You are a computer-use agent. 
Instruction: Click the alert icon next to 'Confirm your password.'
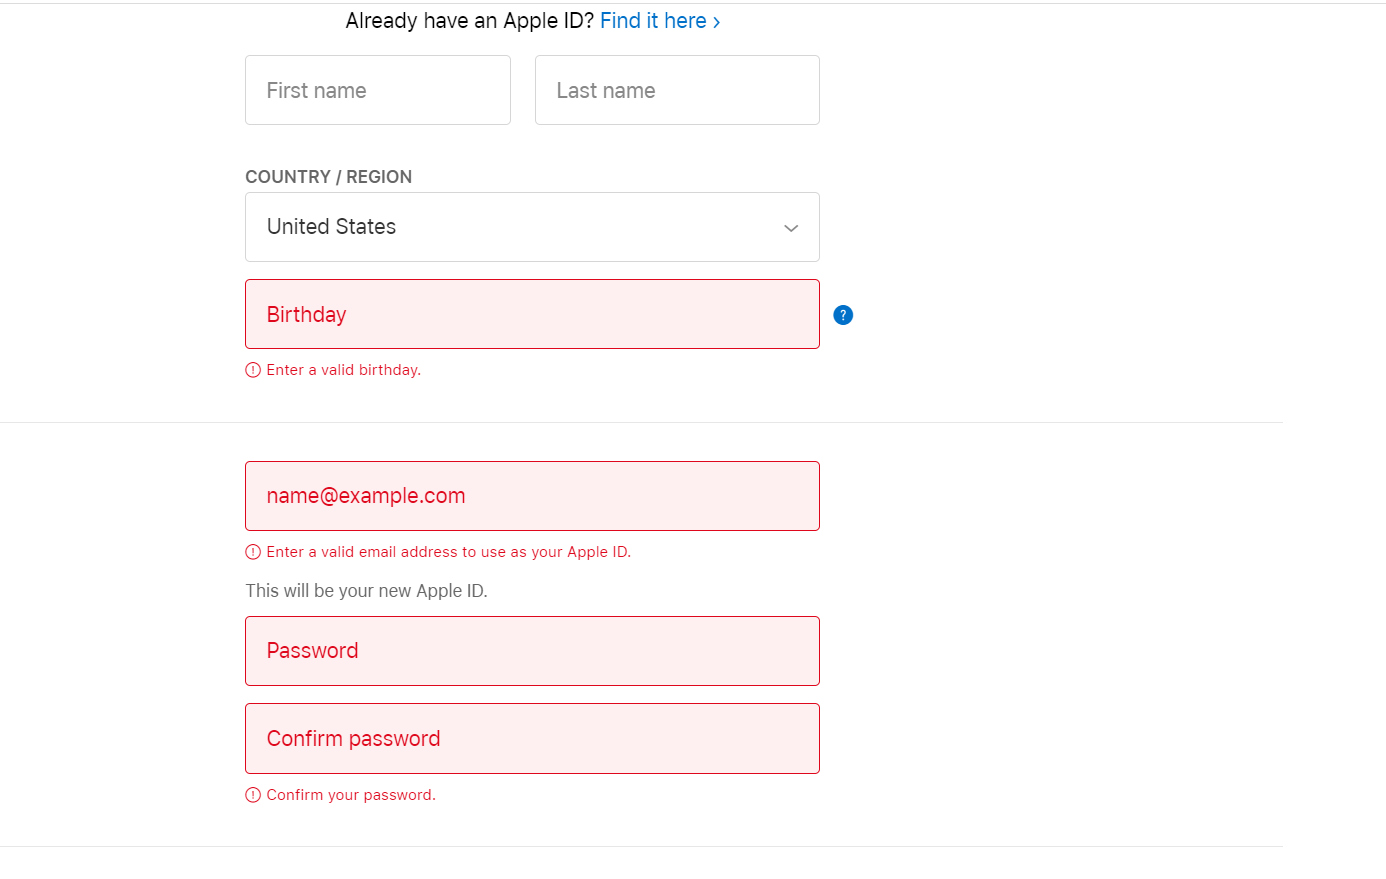tap(253, 795)
